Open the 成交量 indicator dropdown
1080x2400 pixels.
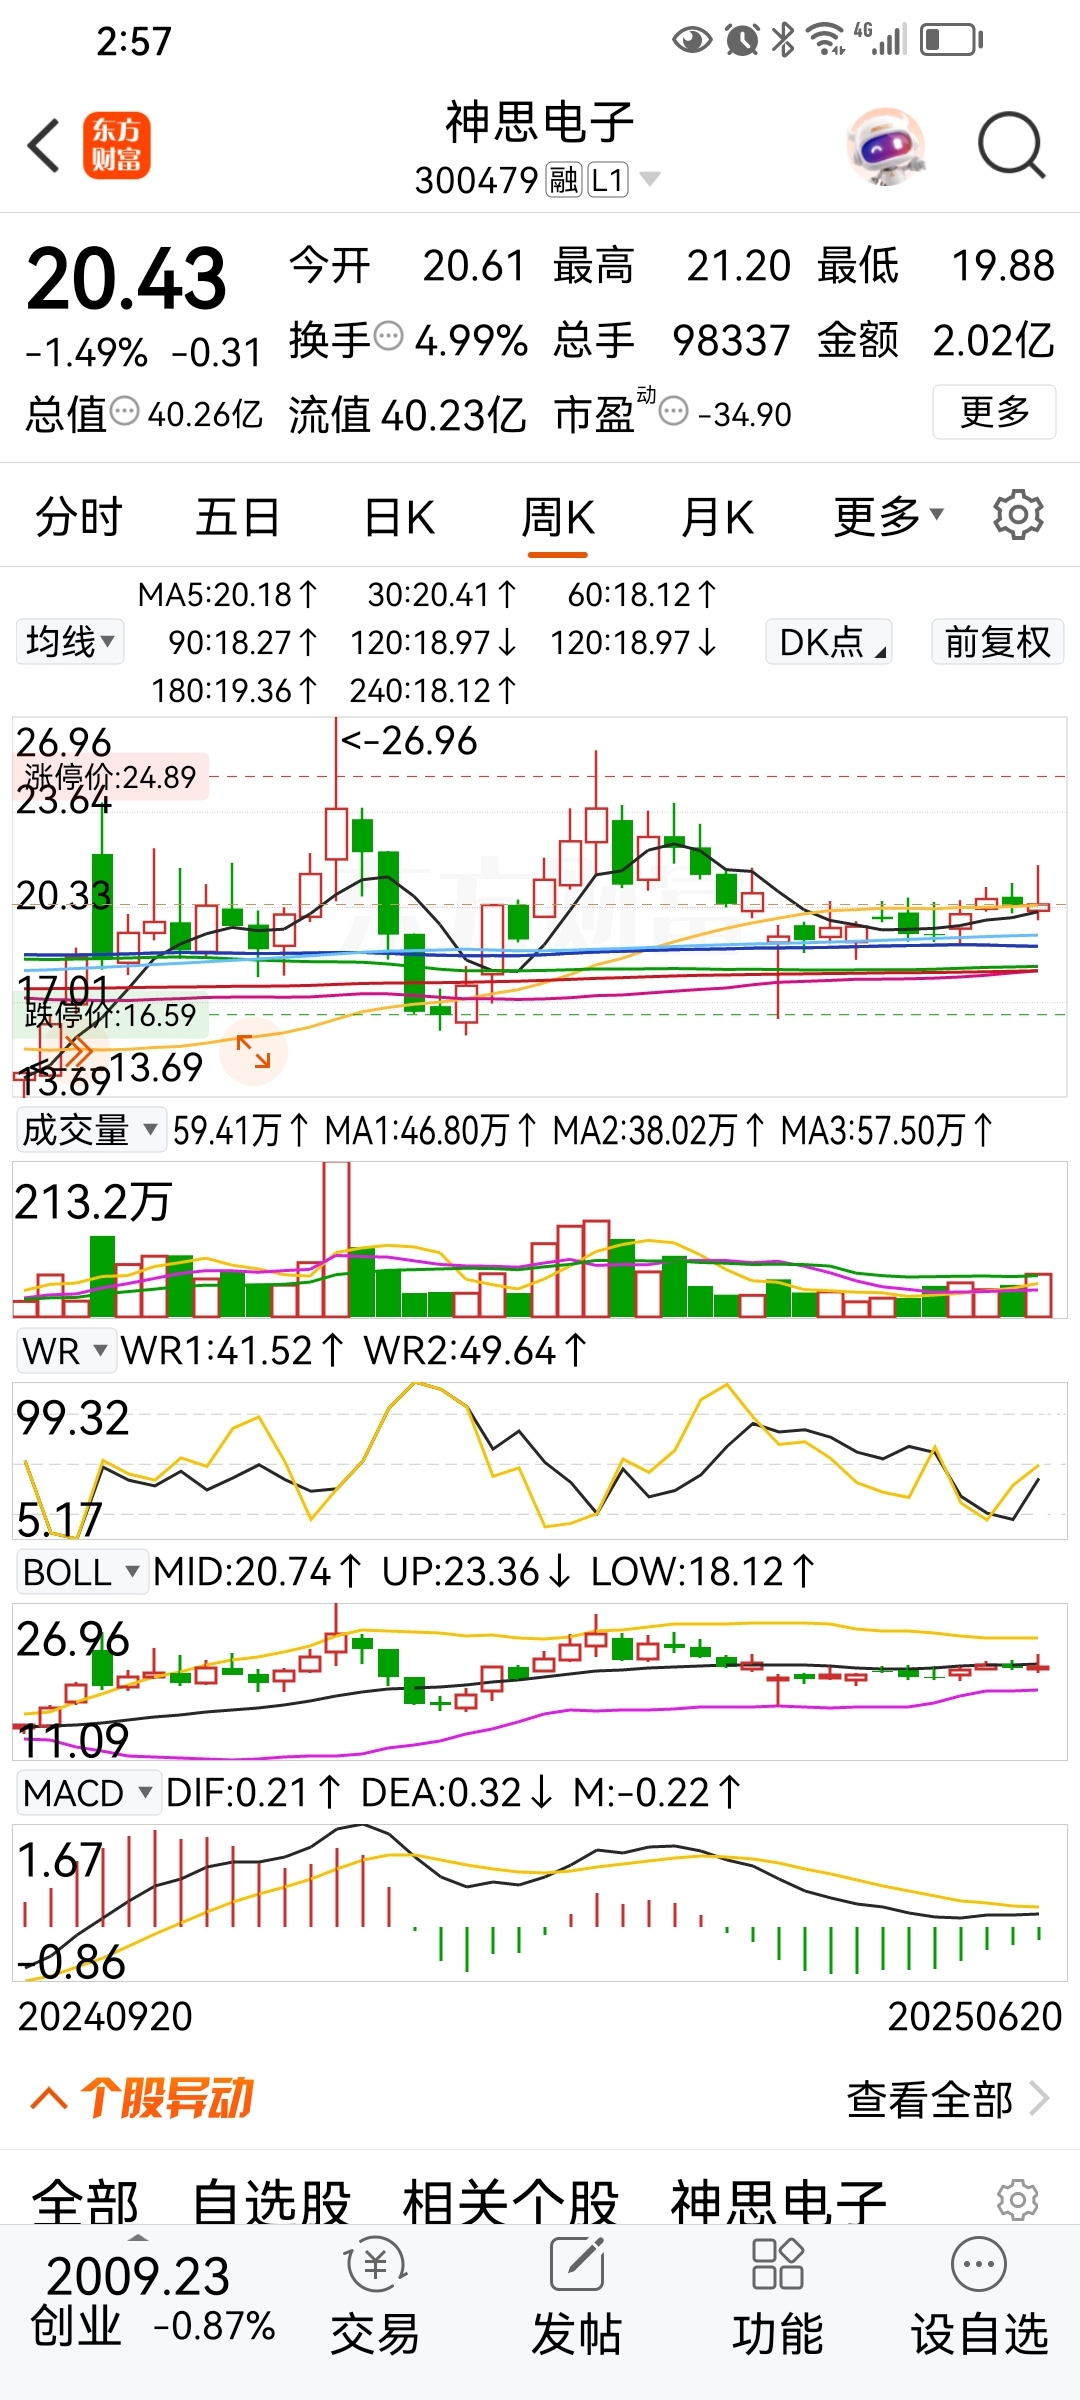[91, 1129]
